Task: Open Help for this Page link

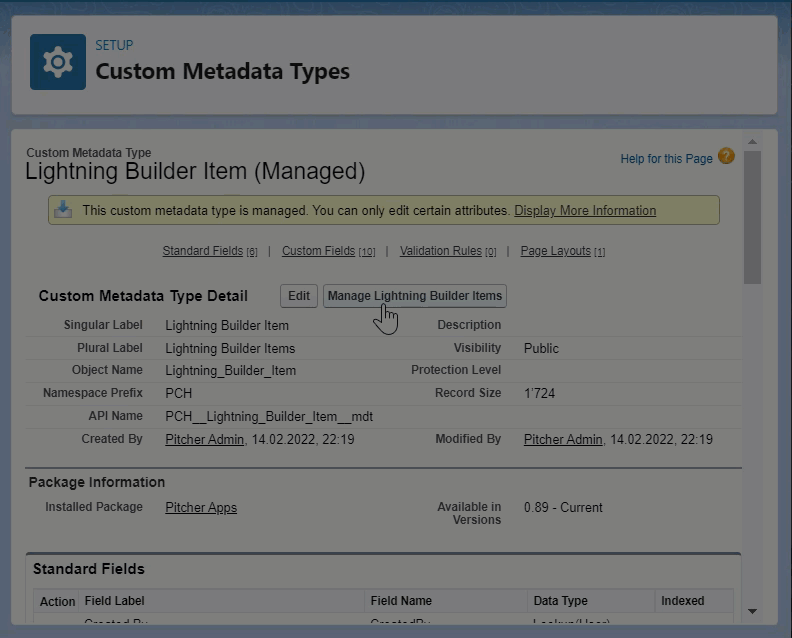Action: [666, 159]
